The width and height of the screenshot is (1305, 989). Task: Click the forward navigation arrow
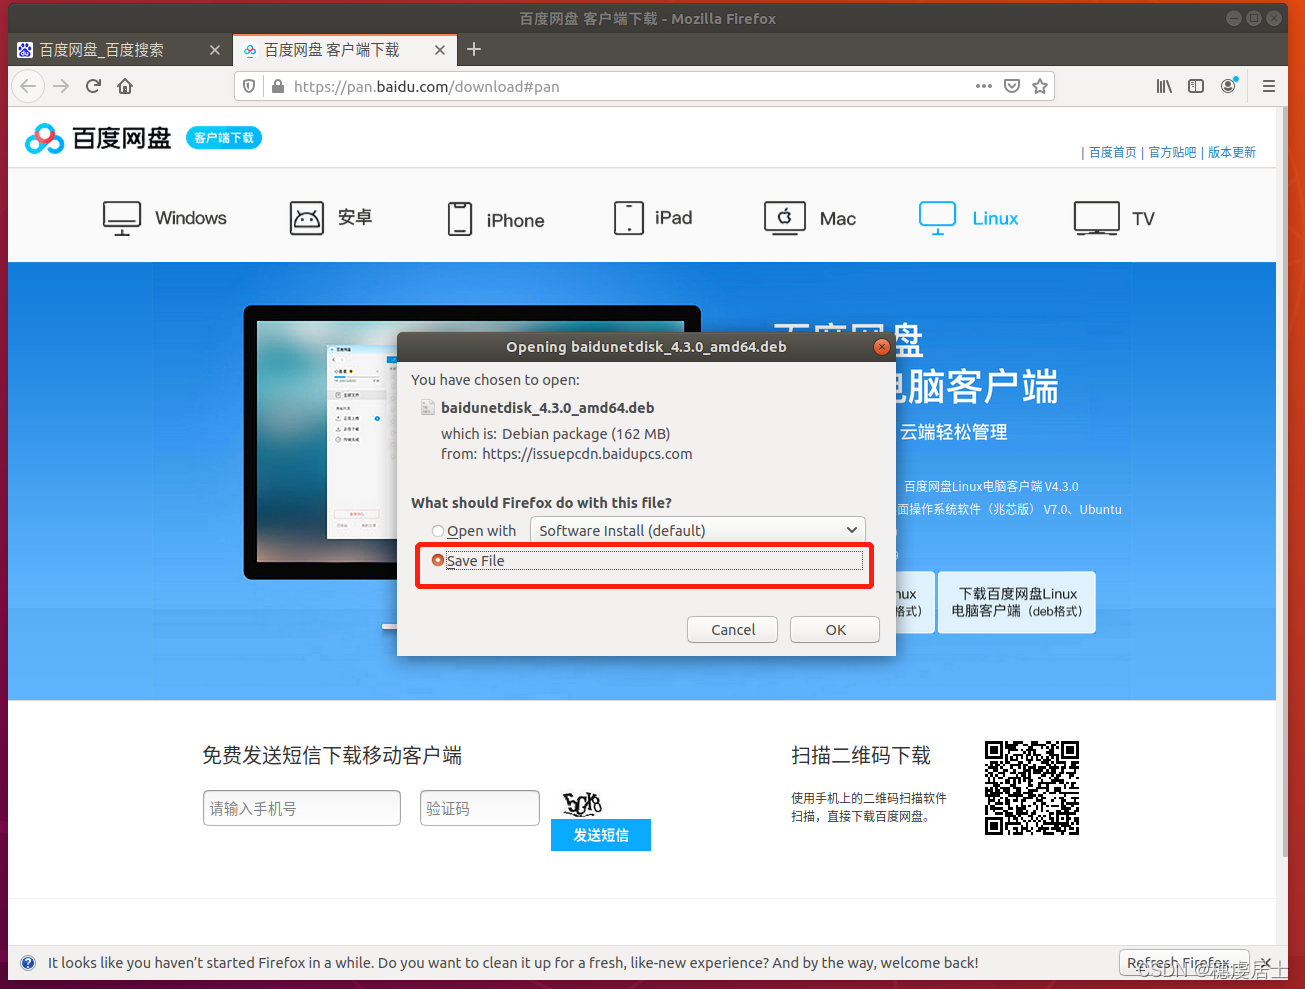pos(61,86)
